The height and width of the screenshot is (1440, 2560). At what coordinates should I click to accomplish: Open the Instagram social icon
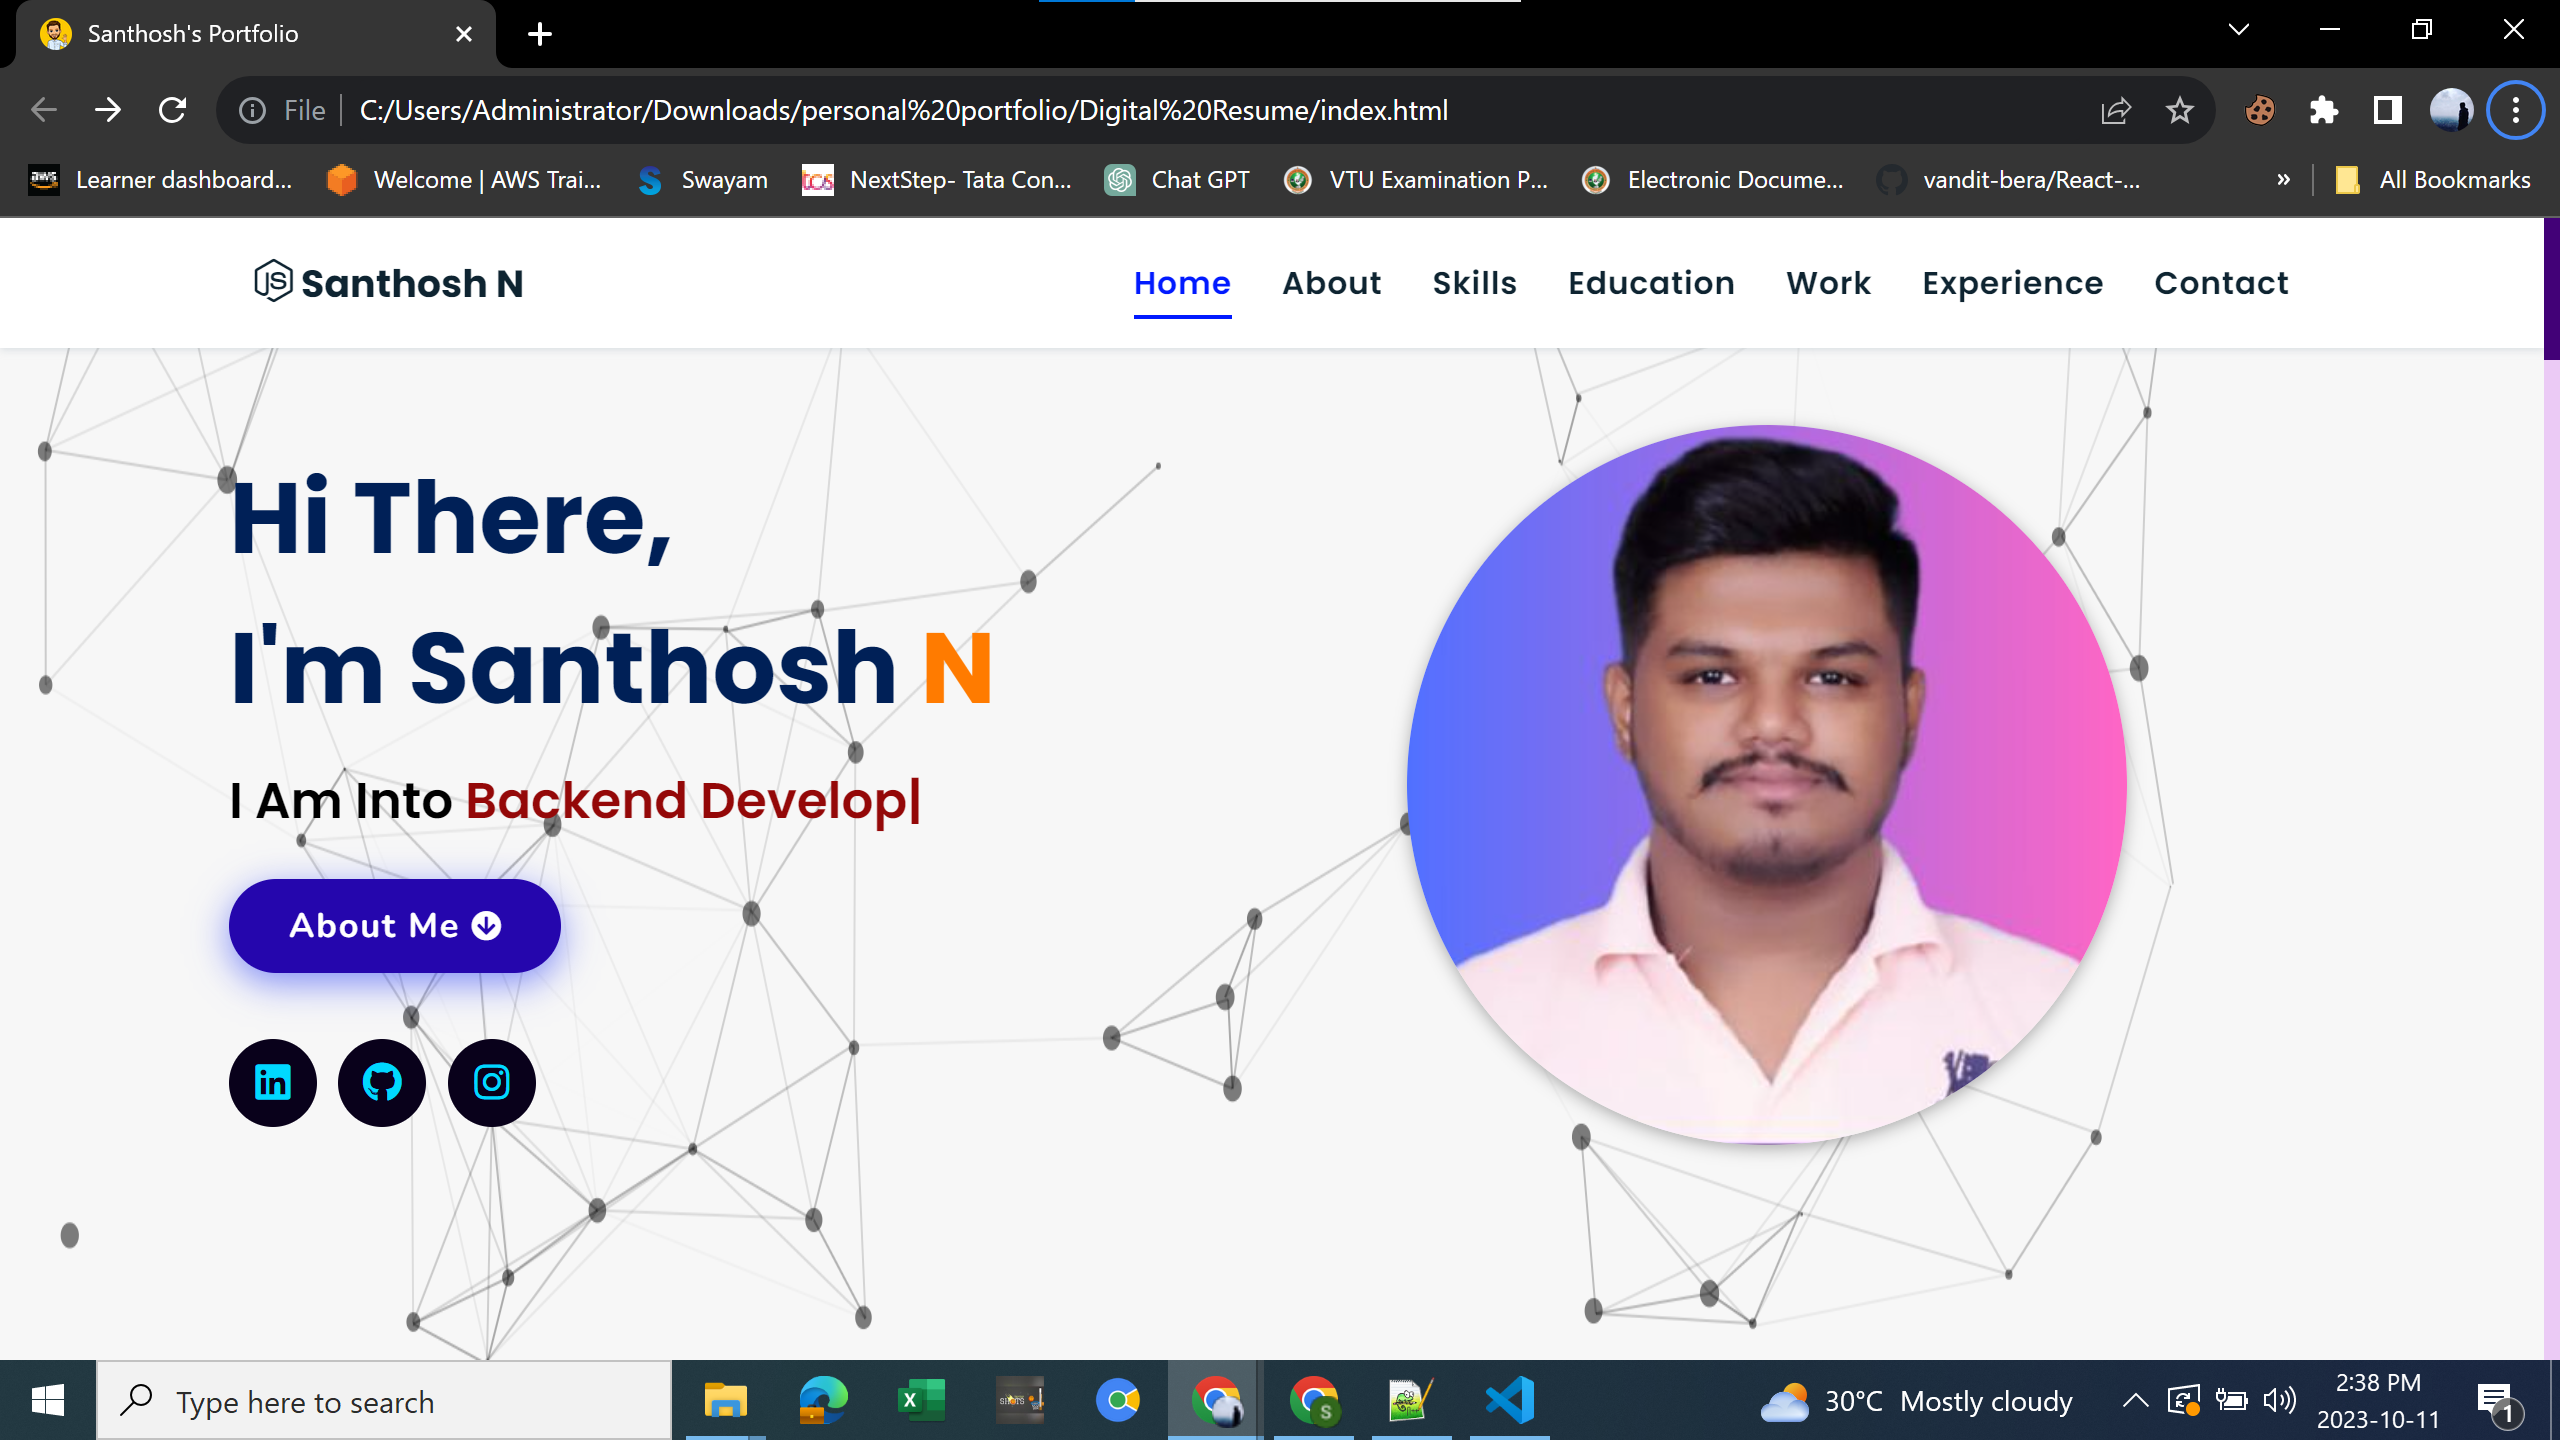(x=491, y=1082)
